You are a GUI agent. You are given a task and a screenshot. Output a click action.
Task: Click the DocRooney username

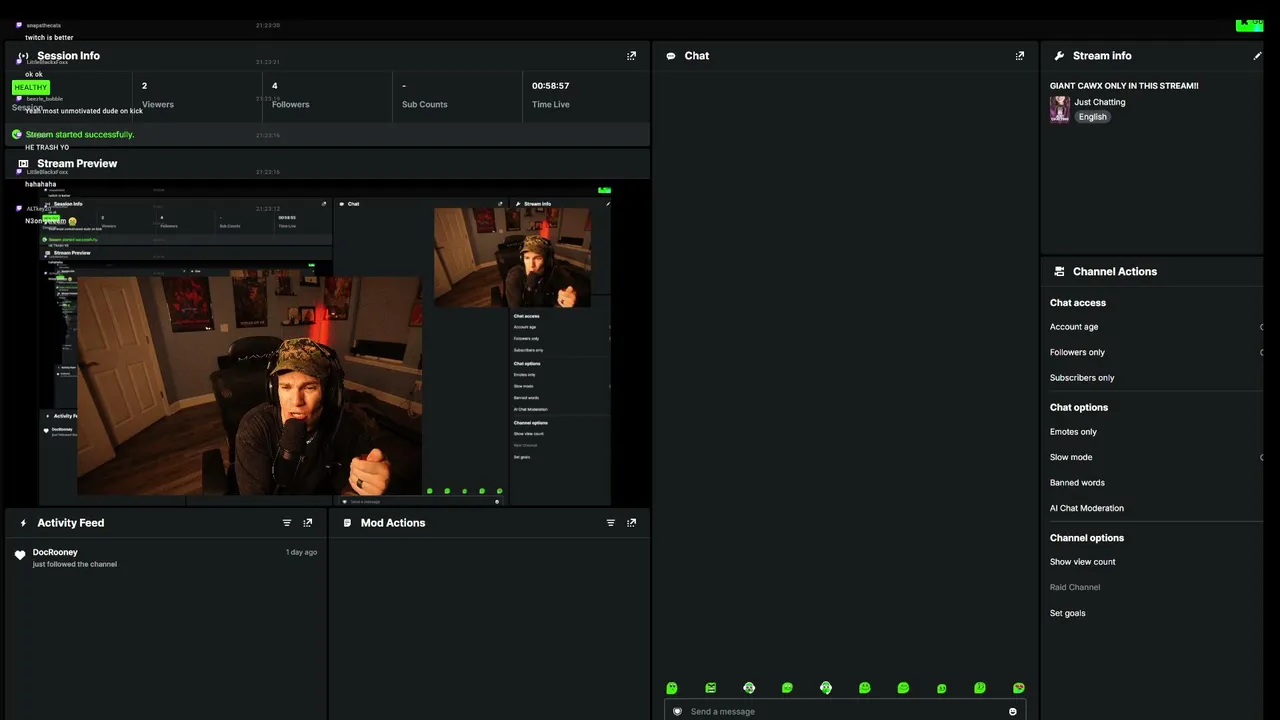(x=55, y=552)
